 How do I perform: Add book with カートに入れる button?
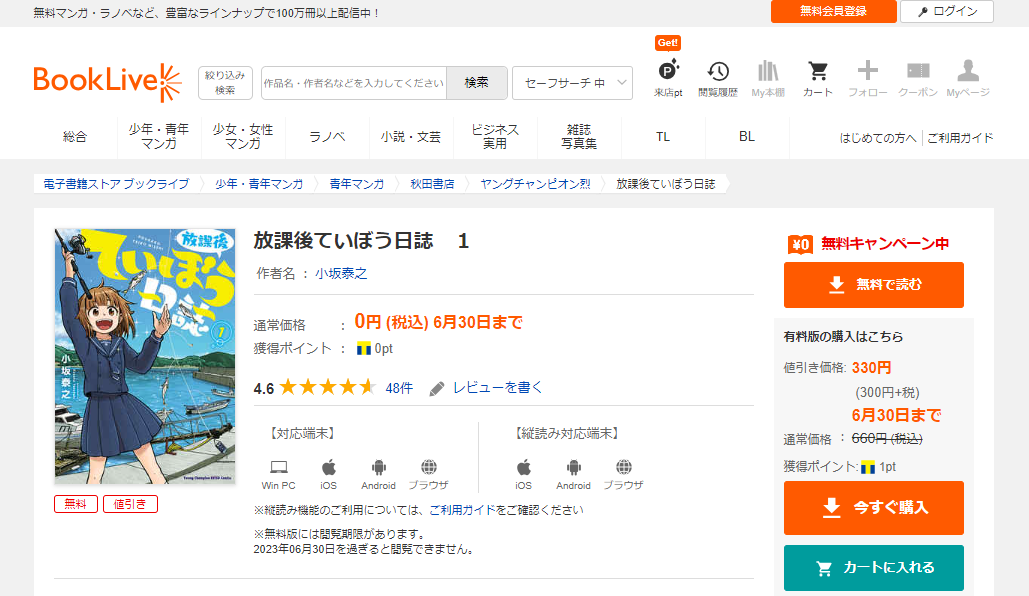(873, 568)
